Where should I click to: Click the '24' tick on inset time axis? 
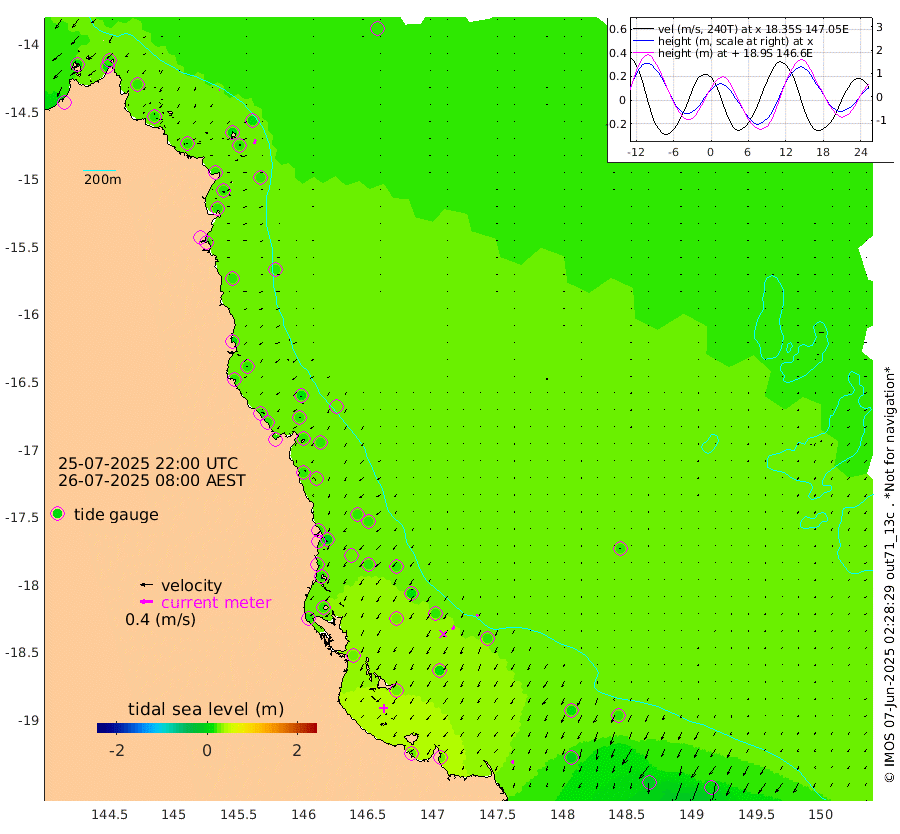(x=860, y=152)
